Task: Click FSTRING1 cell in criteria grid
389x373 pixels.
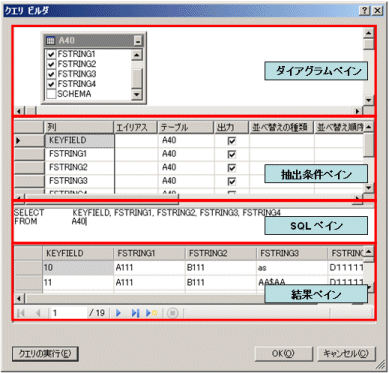Action: pos(79,154)
